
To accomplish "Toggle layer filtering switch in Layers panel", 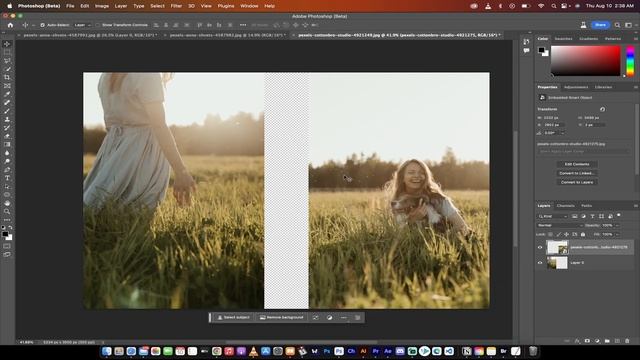I will (619, 215).
